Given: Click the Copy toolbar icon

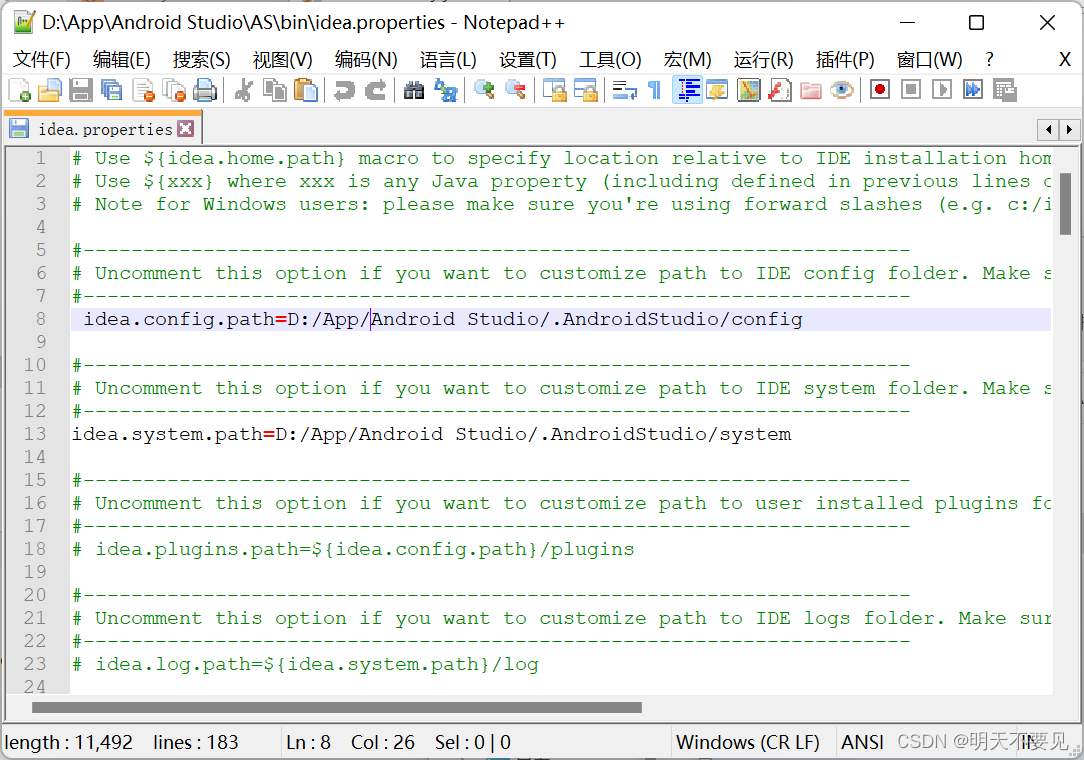Looking at the screenshot, I should tap(275, 91).
